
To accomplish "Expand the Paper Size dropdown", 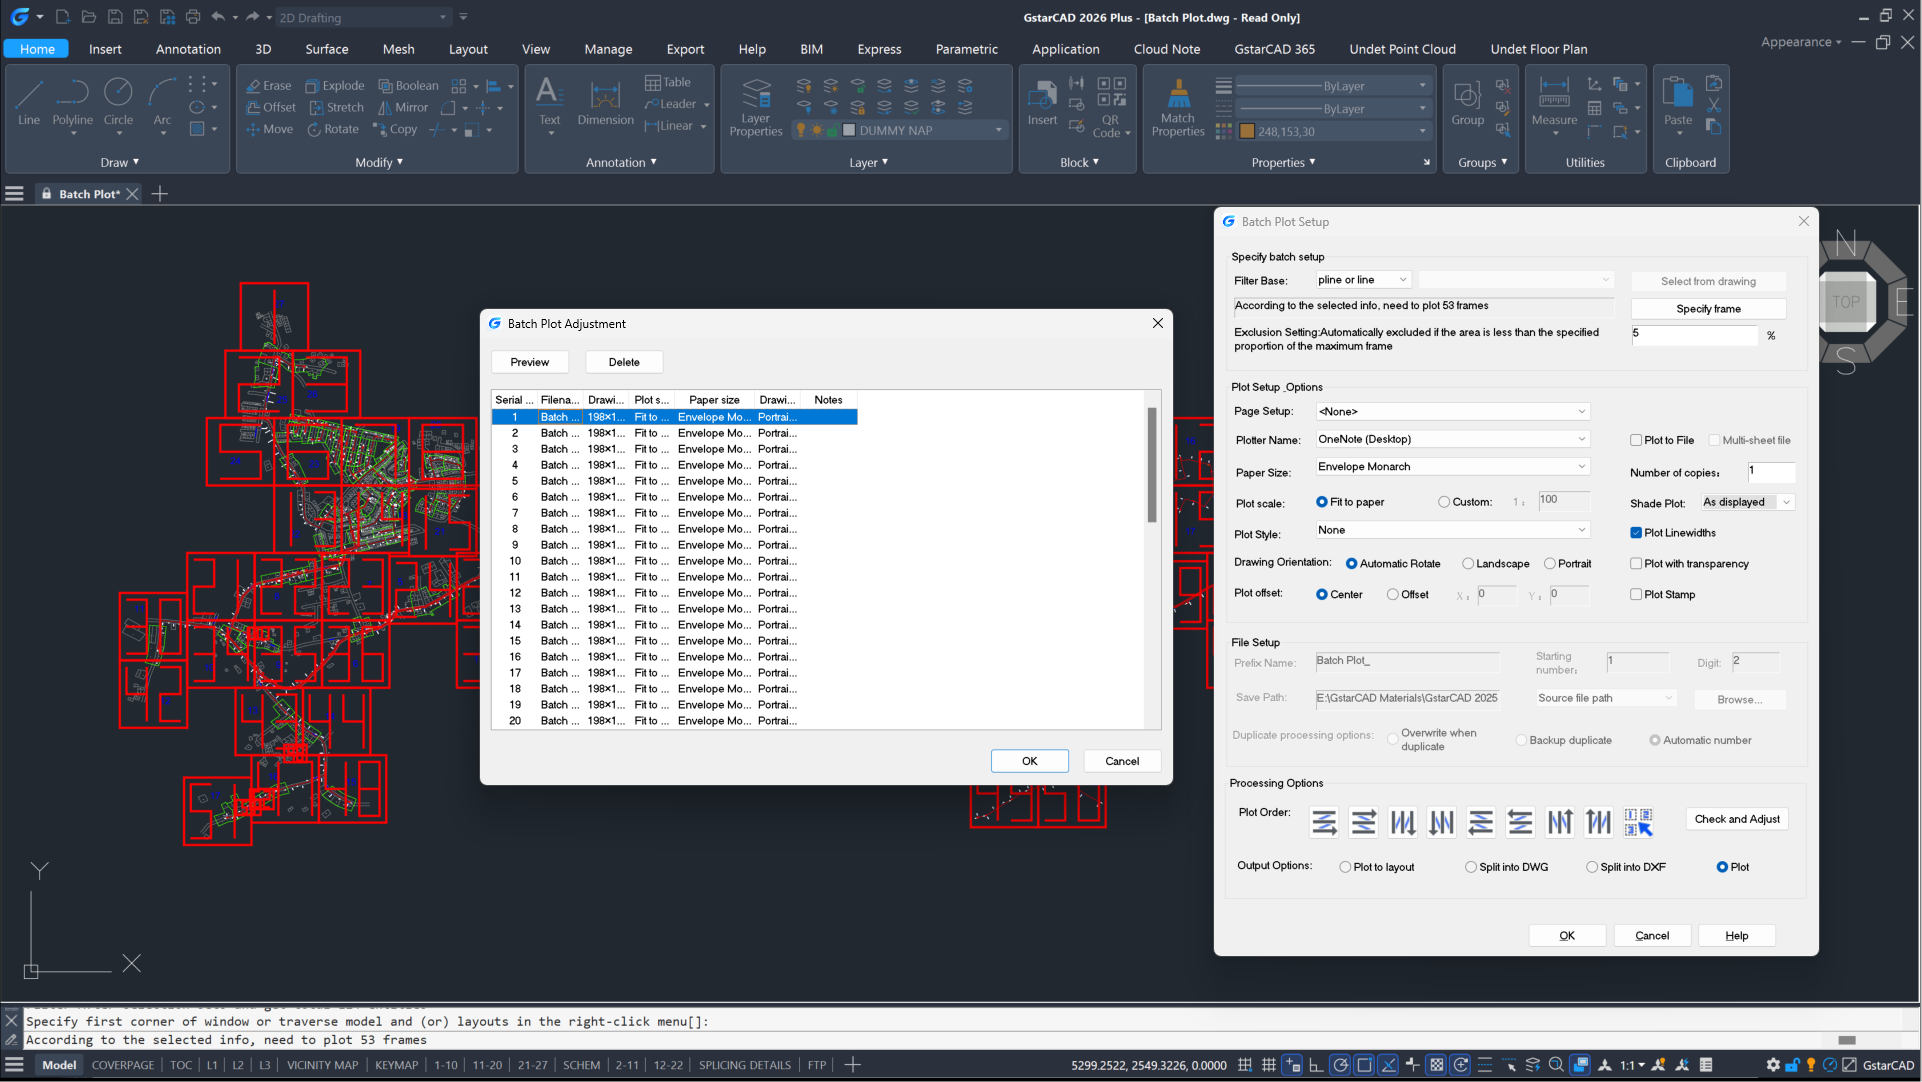I will pyautogui.click(x=1581, y=467).
